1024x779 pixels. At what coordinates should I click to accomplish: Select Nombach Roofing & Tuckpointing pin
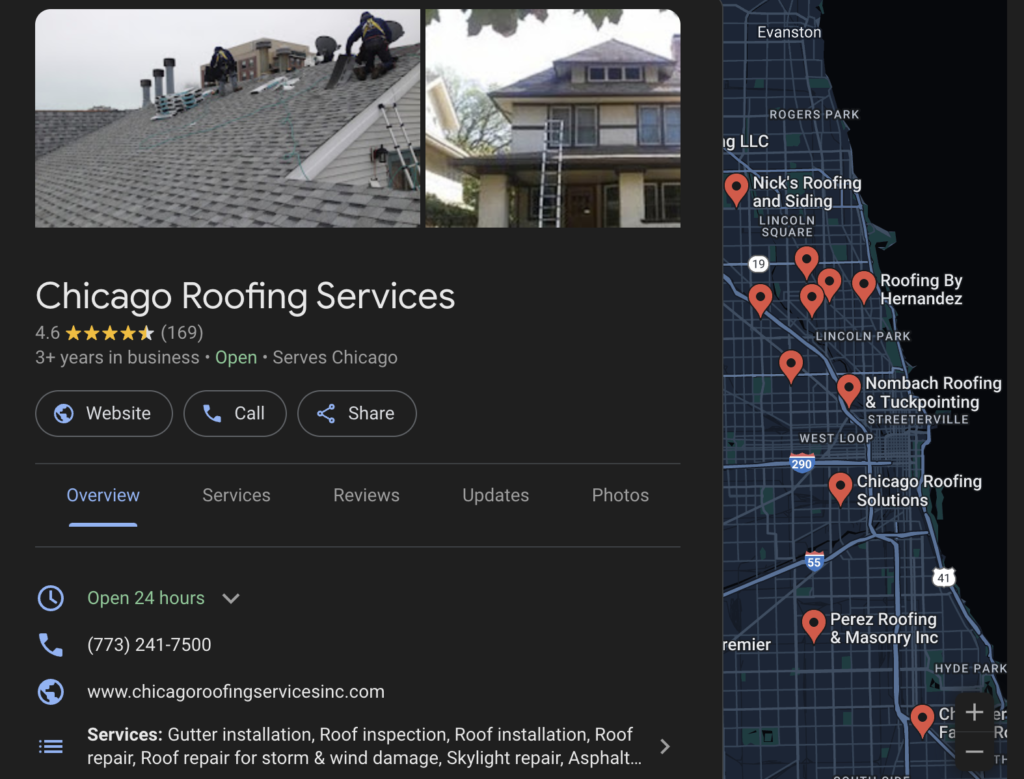point(848,390)
